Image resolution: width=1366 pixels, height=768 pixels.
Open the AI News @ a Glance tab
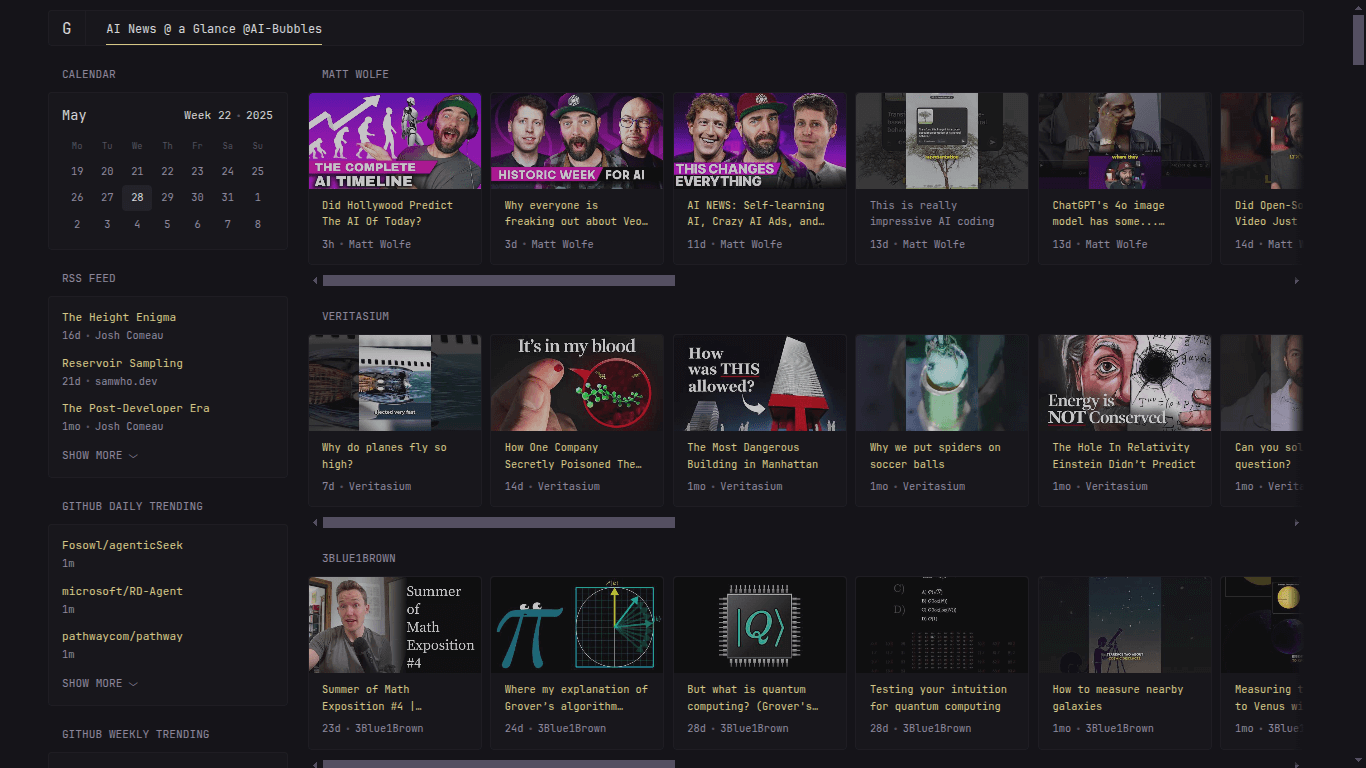pyautogui.click(x=214, y=29)
